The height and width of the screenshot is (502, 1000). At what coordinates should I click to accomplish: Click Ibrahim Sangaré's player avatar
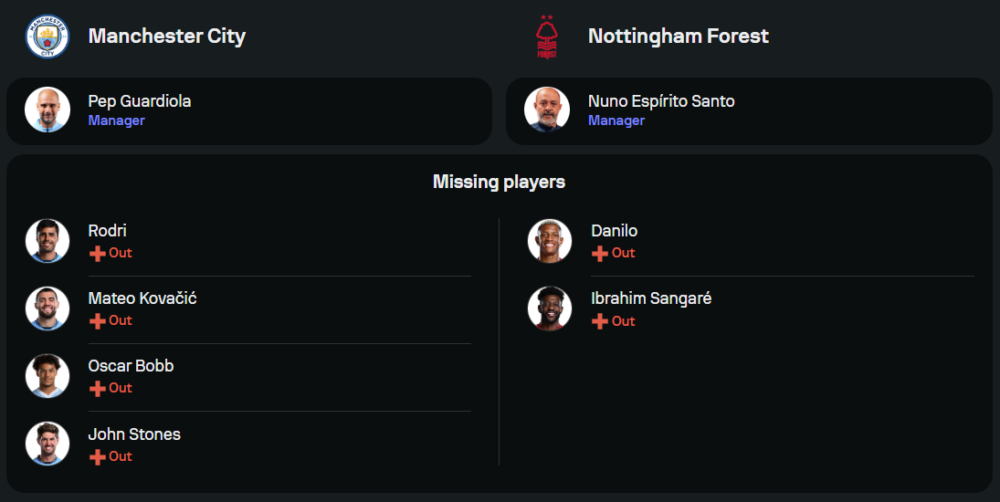[x=549, y=309]
